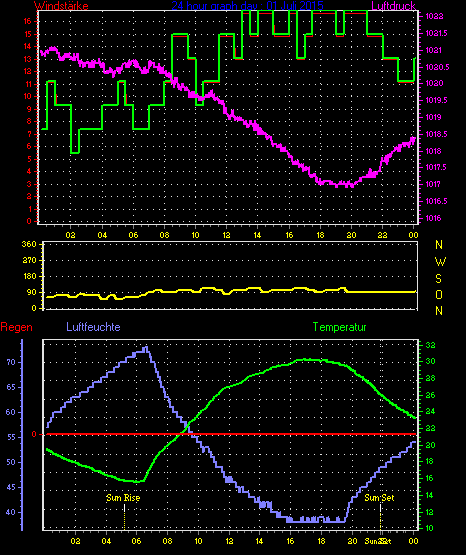Click the 1016.5 pressure axis value
Viewport: 466px width, 555px height.
tap(436, 201)
